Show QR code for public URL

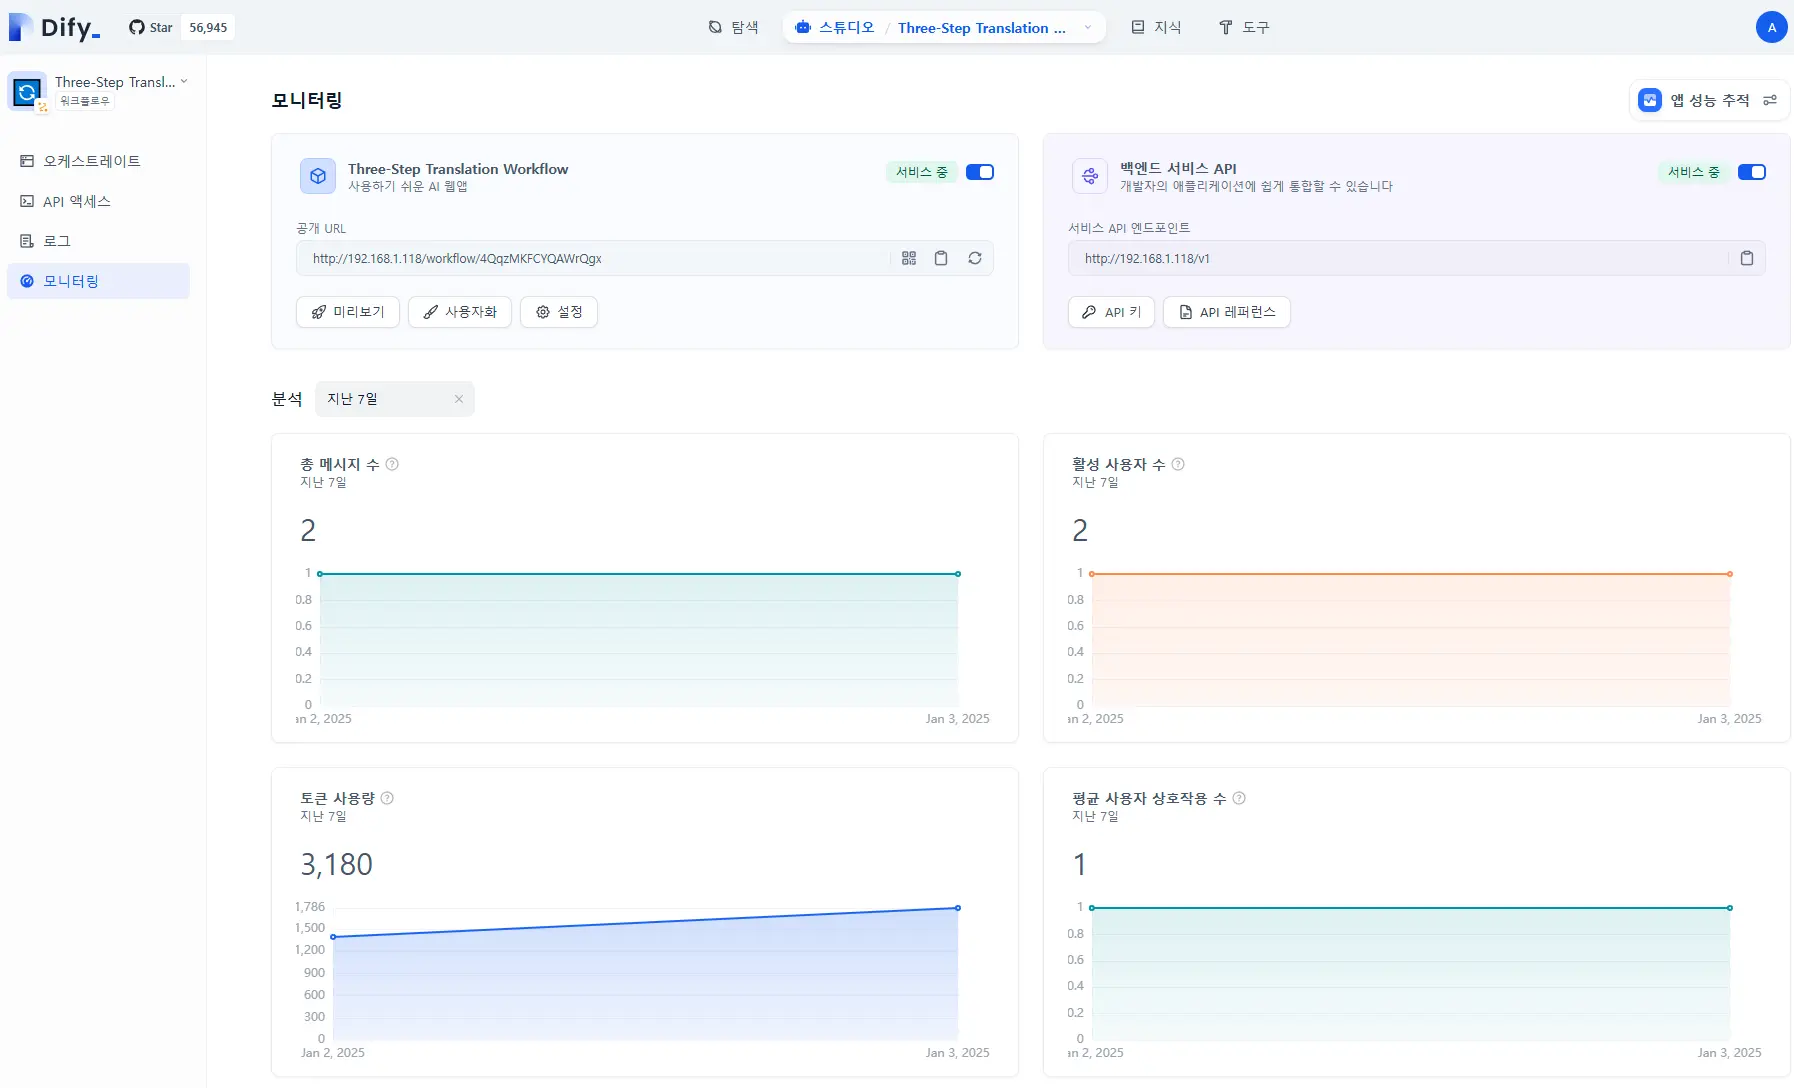(x=908, y=258)
